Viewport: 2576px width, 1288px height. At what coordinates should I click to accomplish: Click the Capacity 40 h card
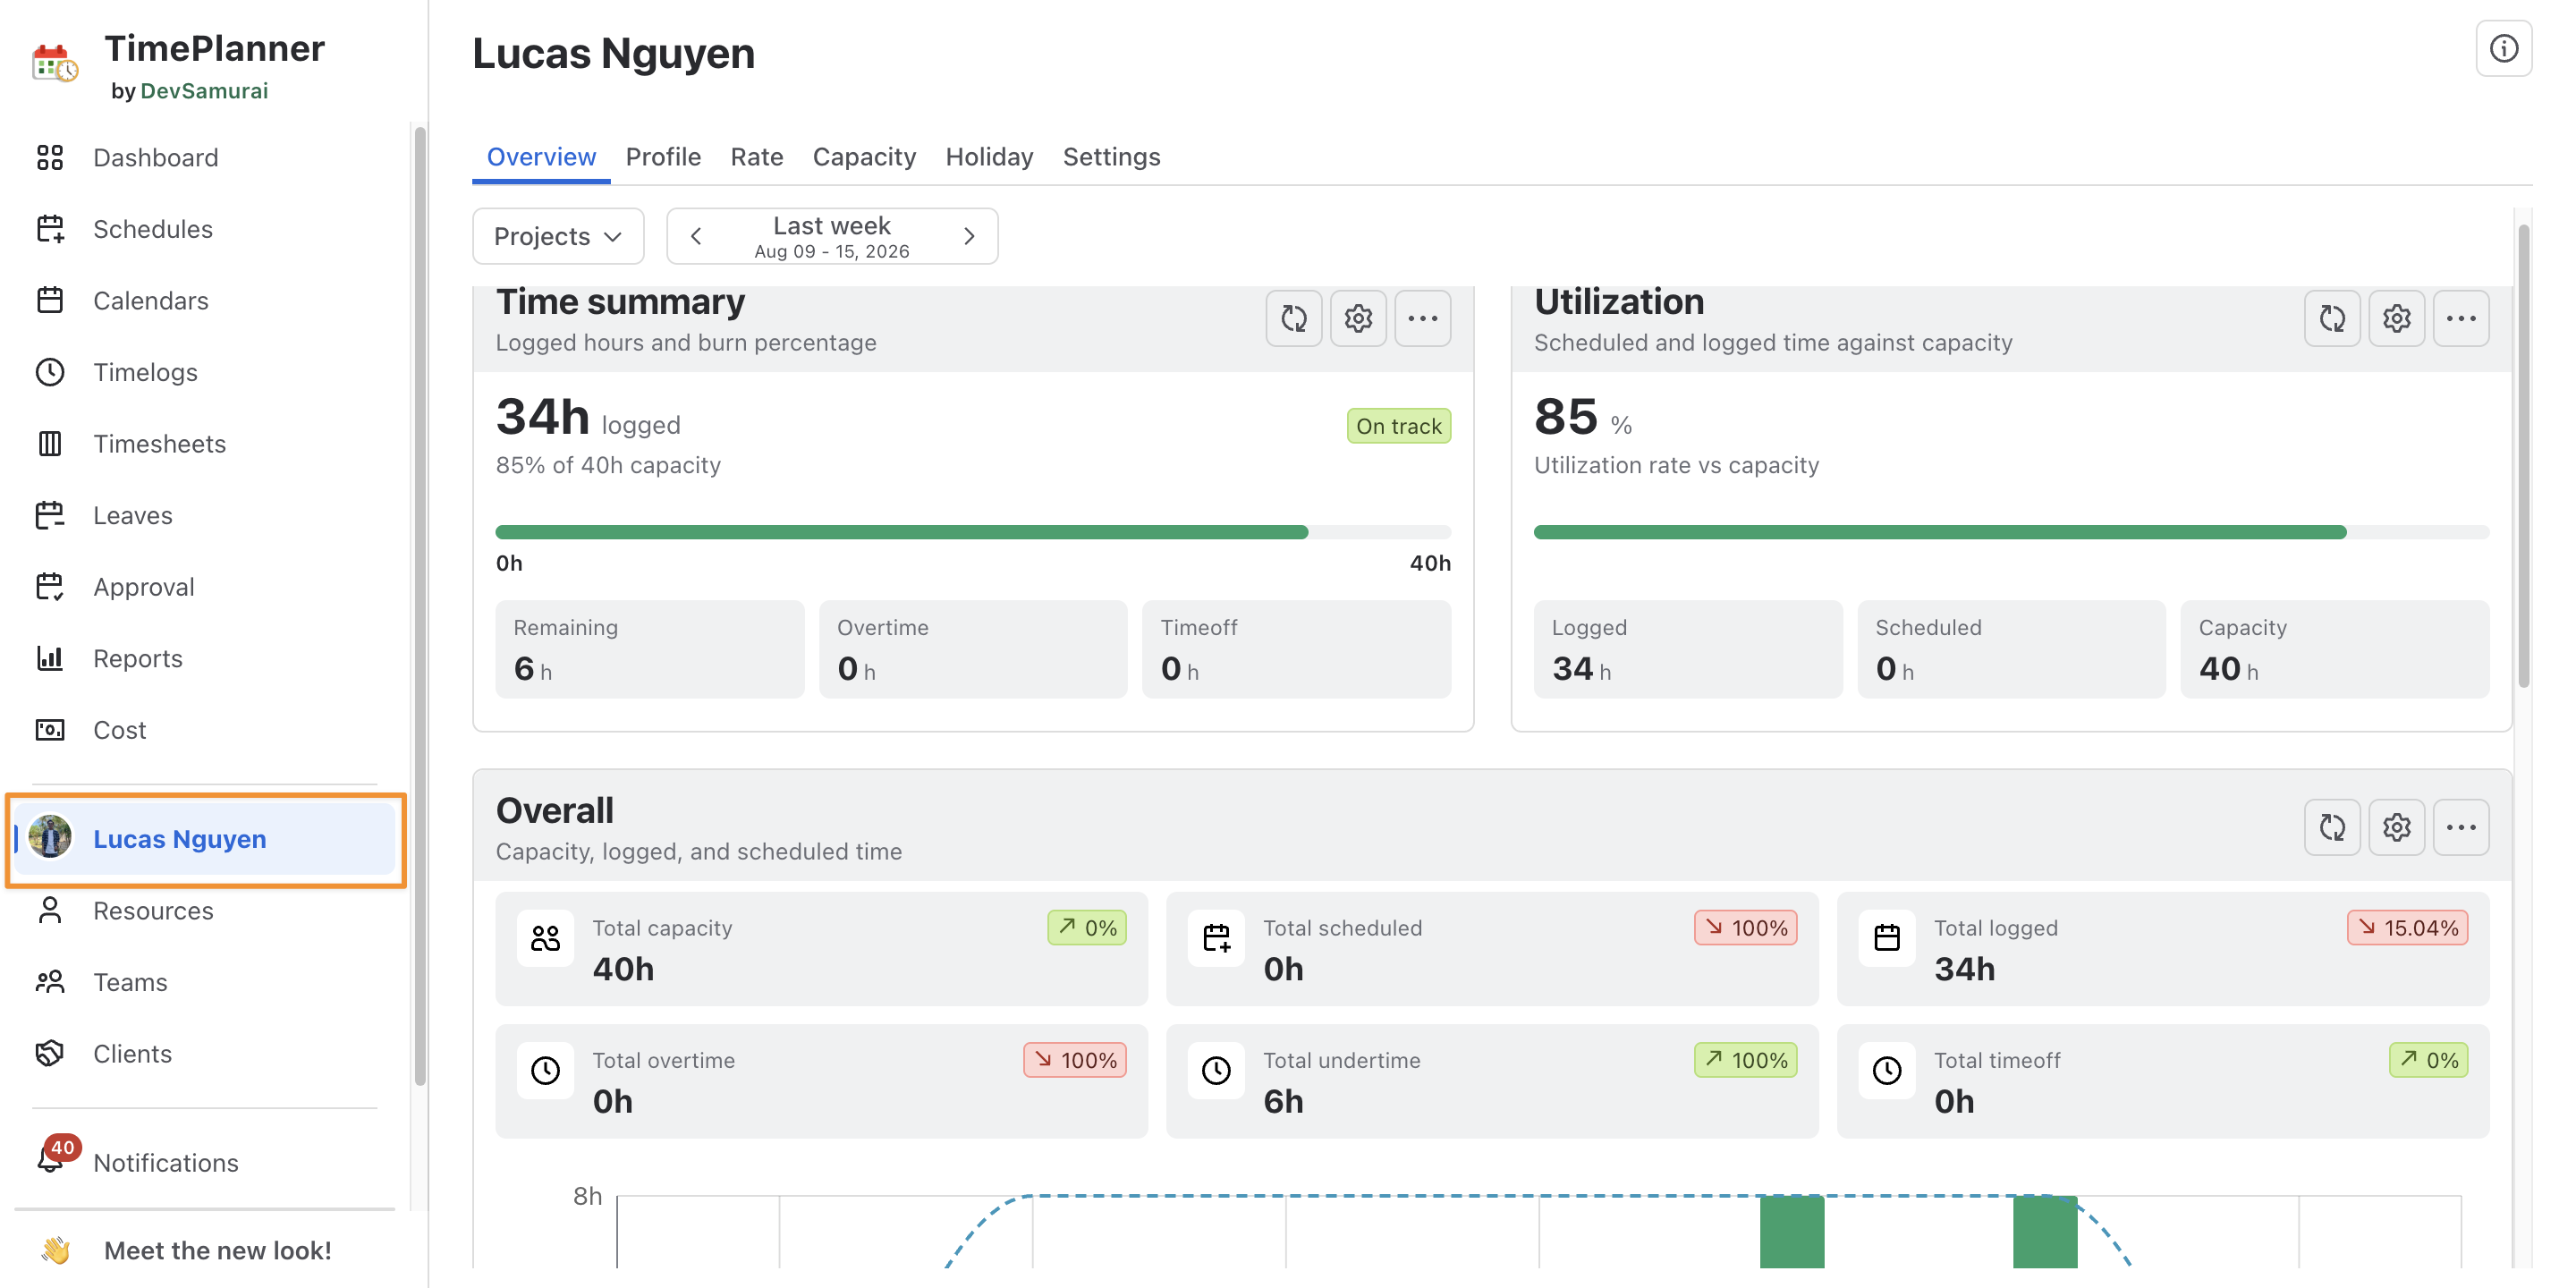coord(2334,649)
